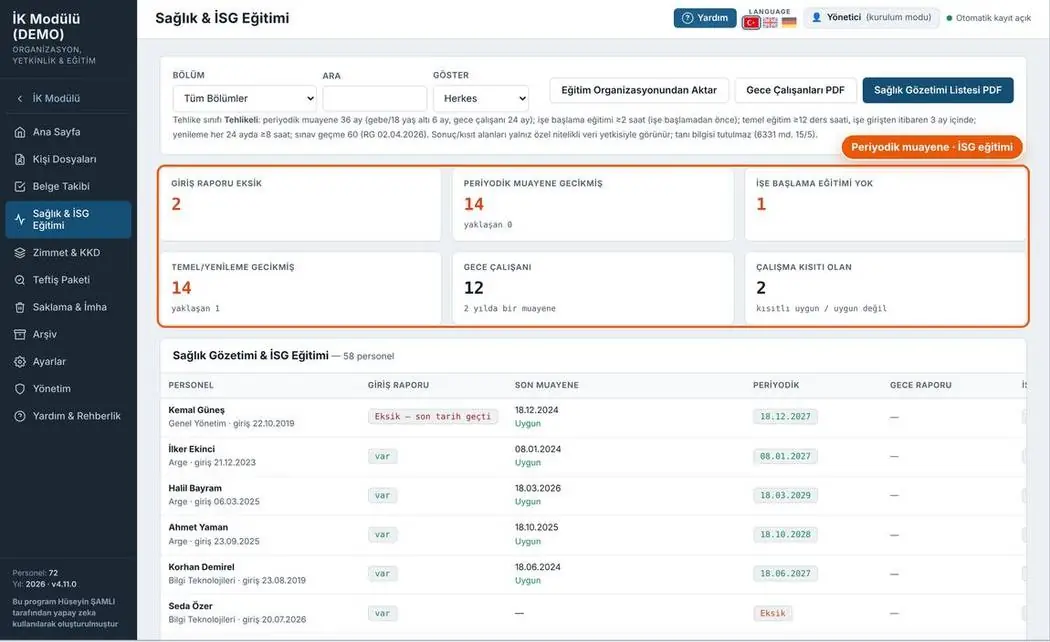The height and width of the screenshot is (642, 1050).
Task: Export the Sağlık Gözetimi Listesi PDF
Action: tap(938, 90)
